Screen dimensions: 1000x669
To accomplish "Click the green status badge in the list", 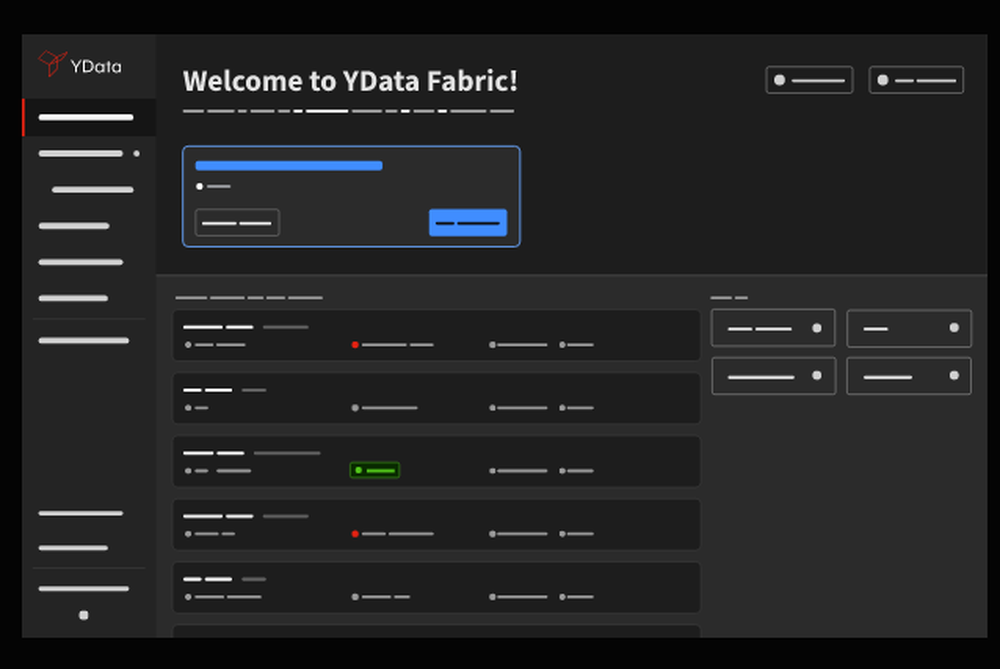I will pyautogui.click(x=375, y=471).
